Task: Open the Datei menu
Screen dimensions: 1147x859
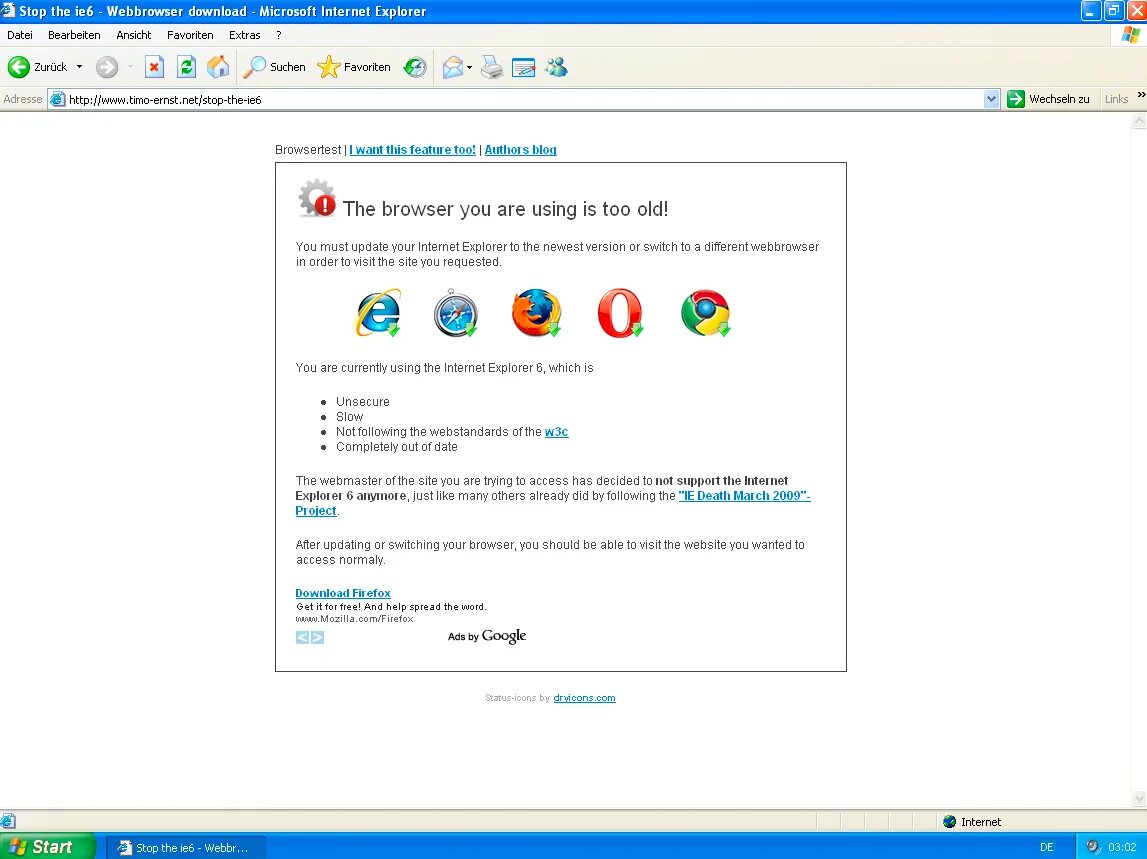Action: pos(20,35)
